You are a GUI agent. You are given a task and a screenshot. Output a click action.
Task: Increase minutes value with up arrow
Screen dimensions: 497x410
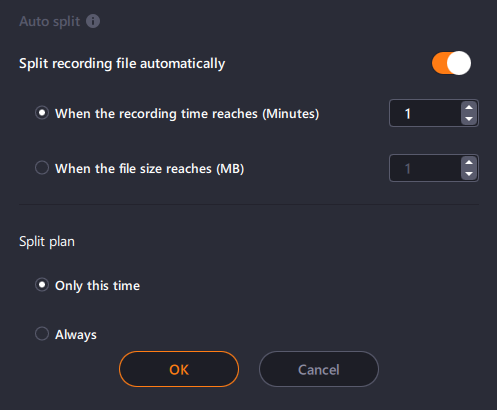click(x=469, y=107)
